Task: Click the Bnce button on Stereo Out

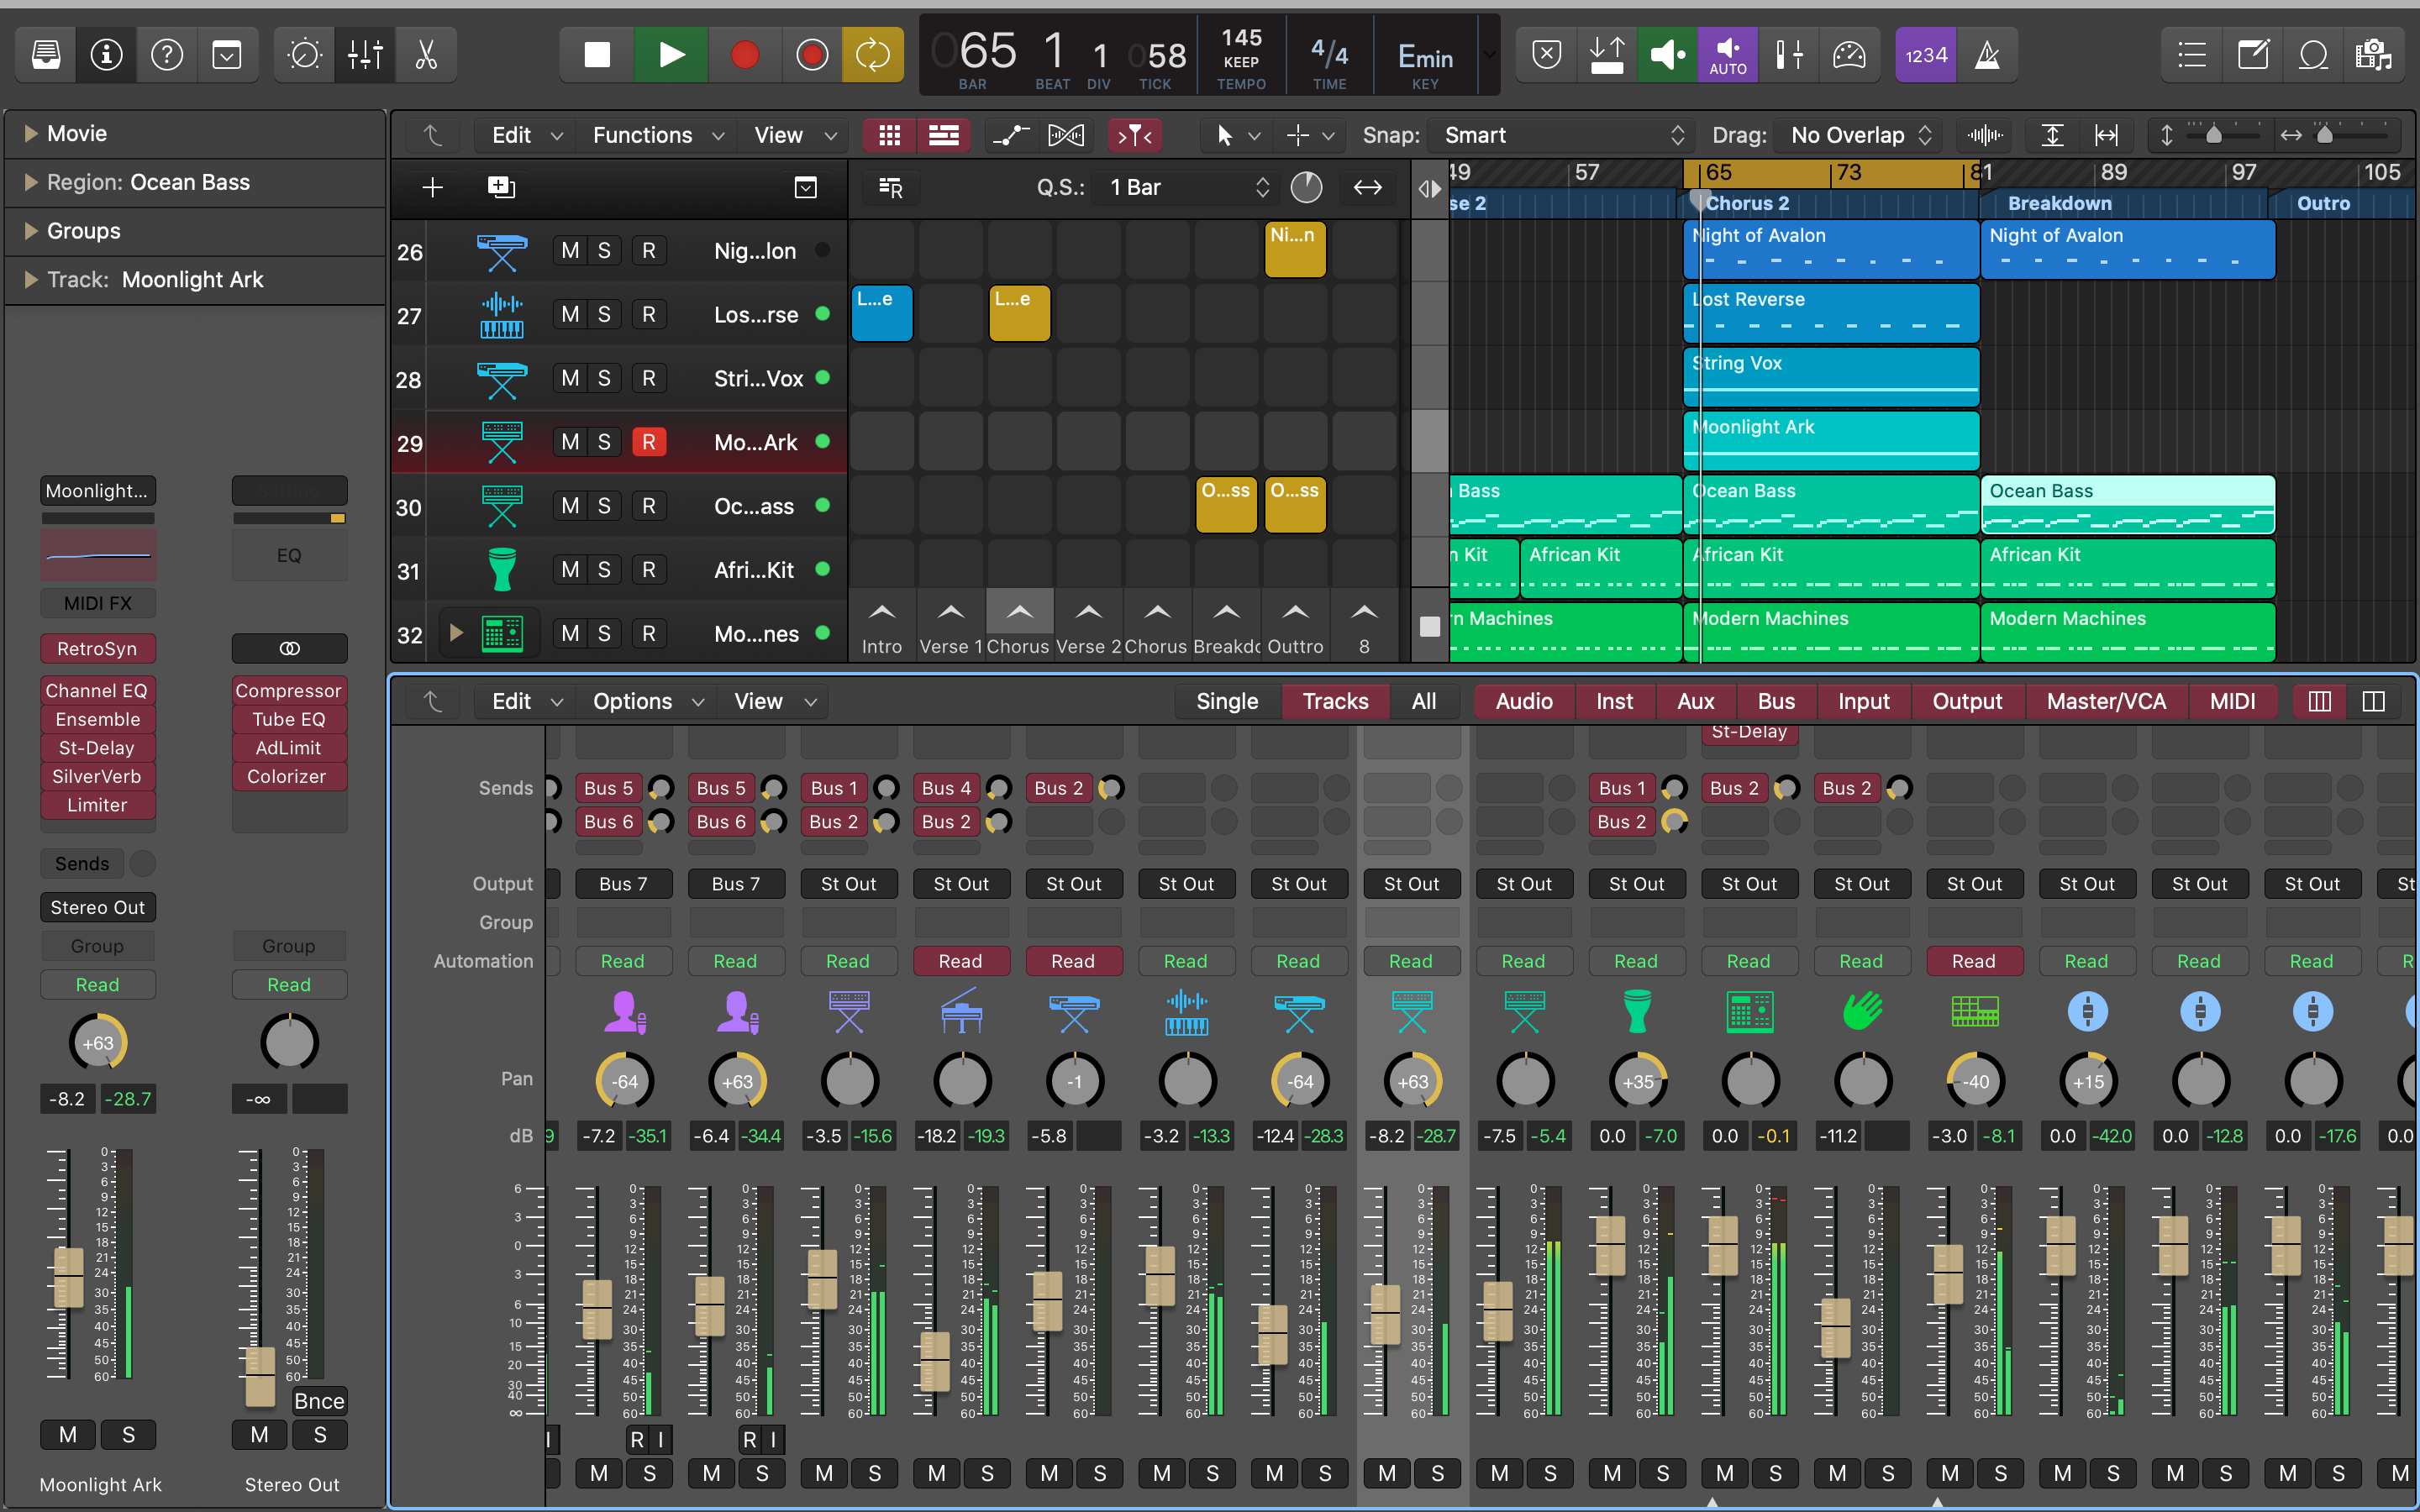Action: click(319, 1400)
